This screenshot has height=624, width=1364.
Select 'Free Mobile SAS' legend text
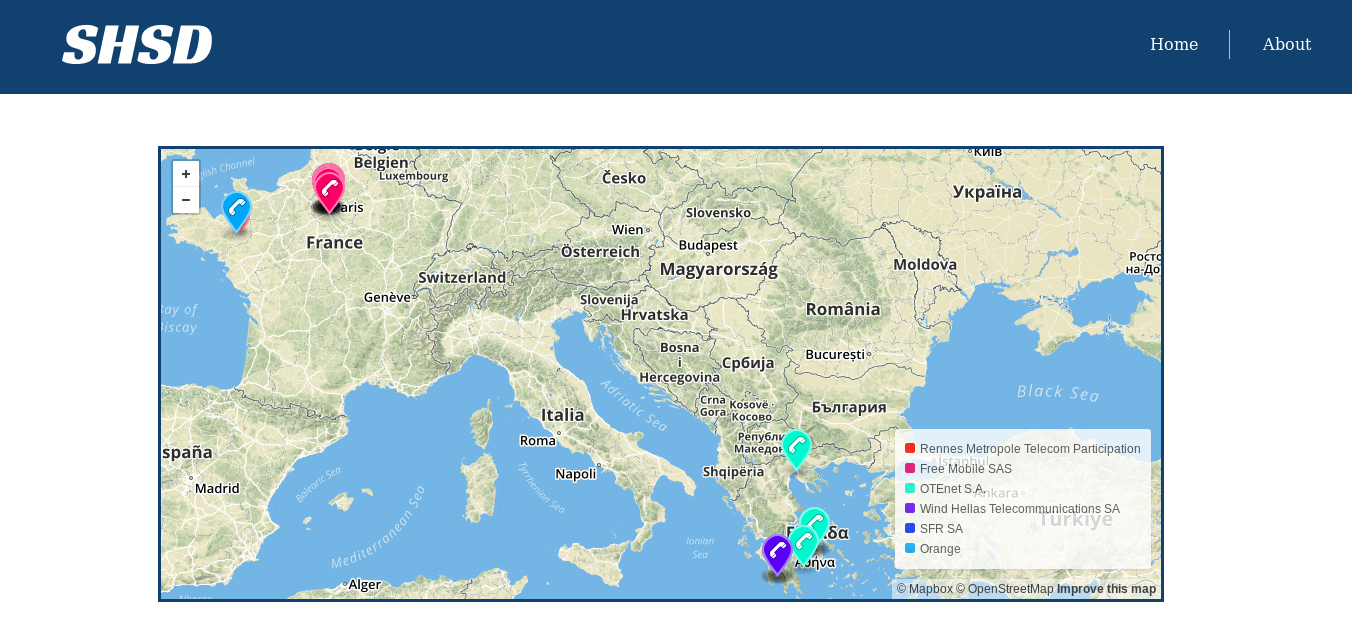(966, 469)
